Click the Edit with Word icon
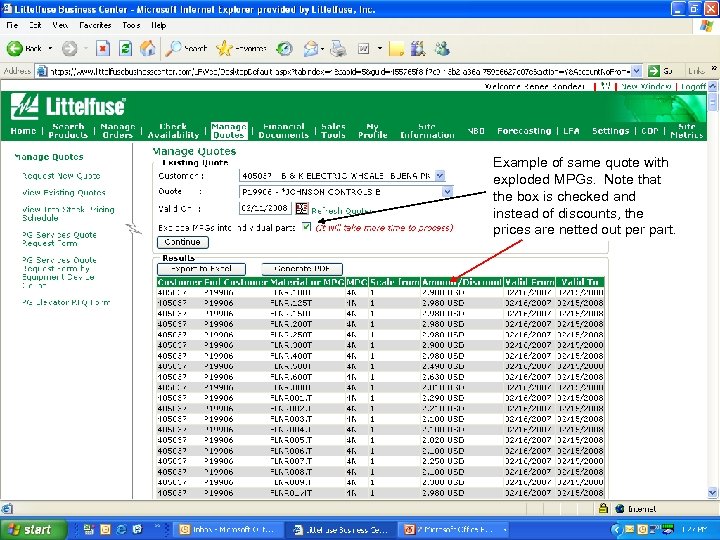720x540 pixels. [x=364, y=48]
